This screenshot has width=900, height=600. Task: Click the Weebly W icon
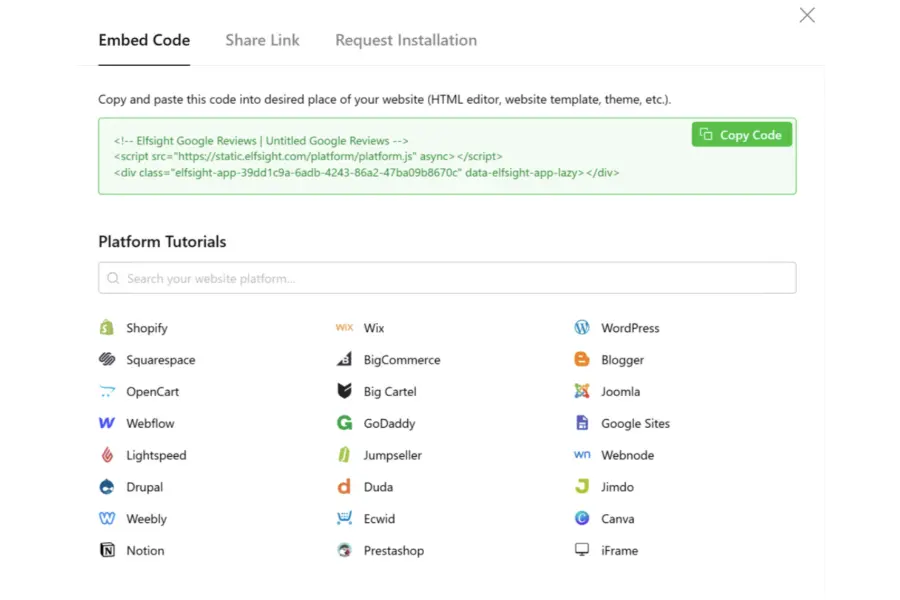tap(107, 518)
